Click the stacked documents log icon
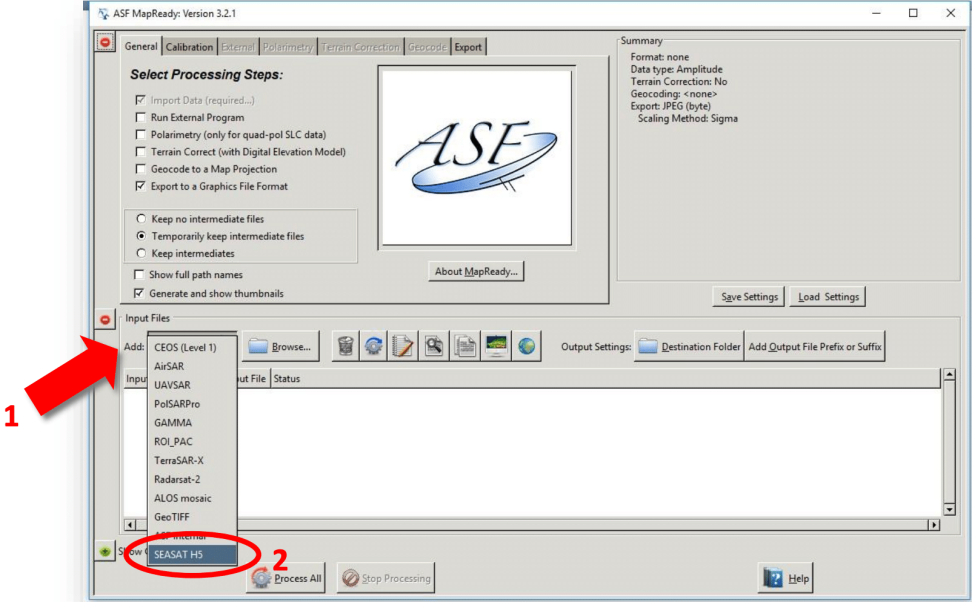This screenshot has height=602, width=972. tap(464, 346)
